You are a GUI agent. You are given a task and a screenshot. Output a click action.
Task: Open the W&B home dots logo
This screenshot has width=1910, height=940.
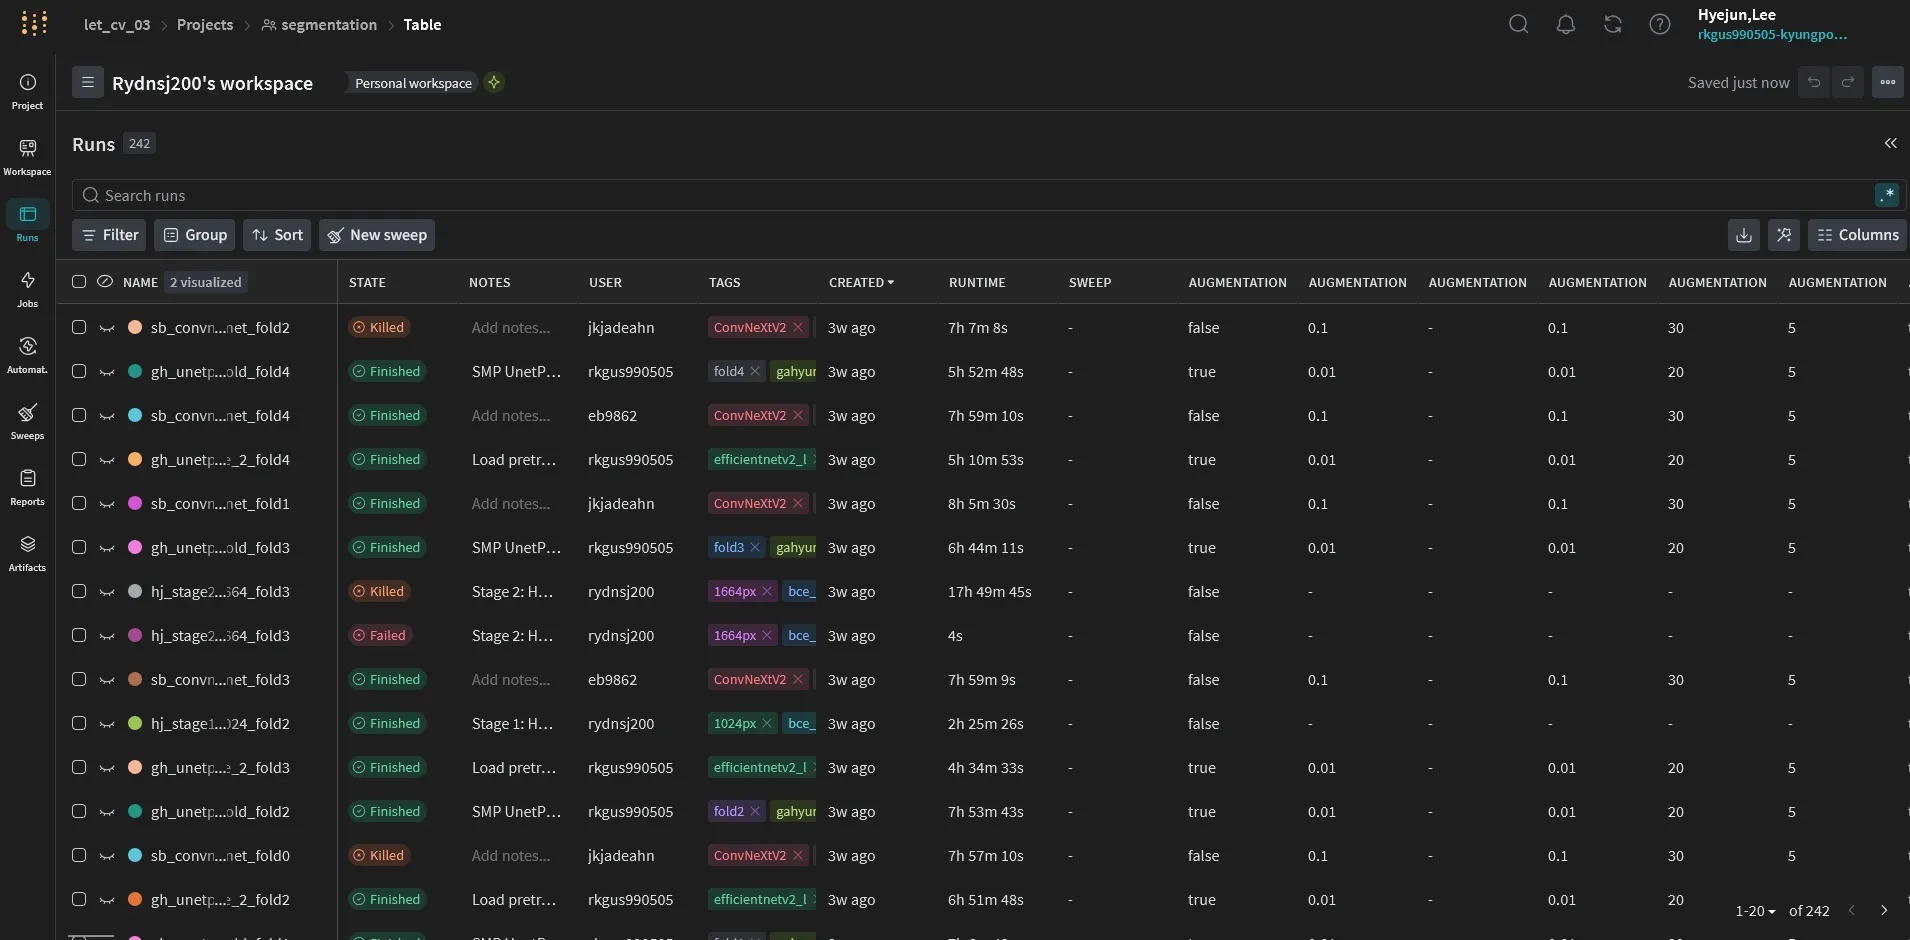[34, 23]
